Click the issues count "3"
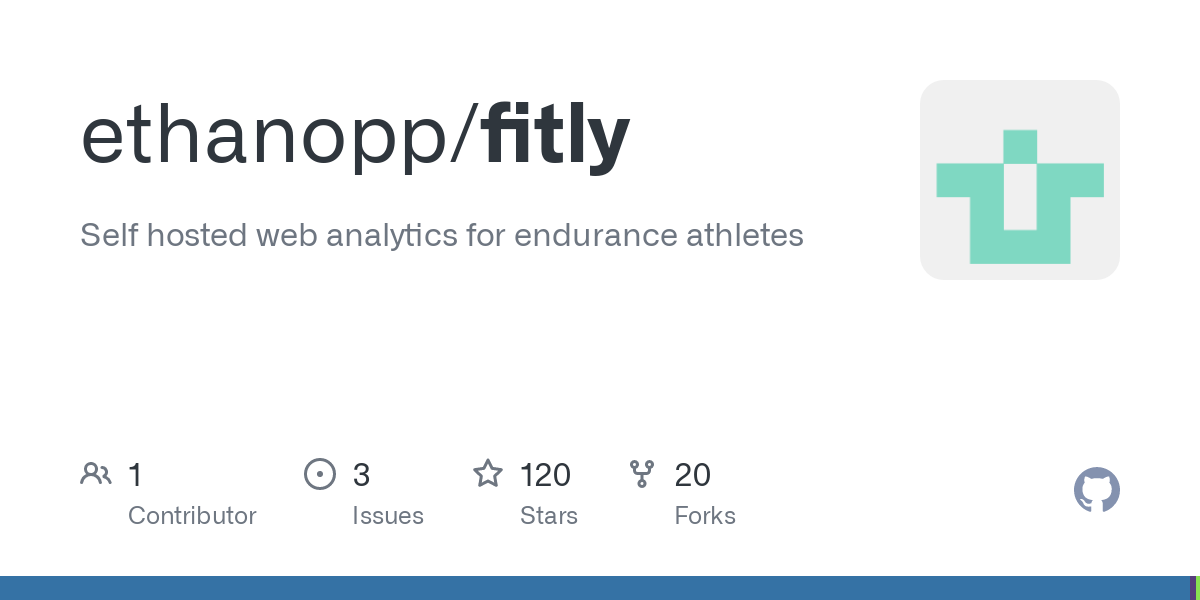Image resolution: width=1200 pixels, height=600 pixels. tap(361, 475)
